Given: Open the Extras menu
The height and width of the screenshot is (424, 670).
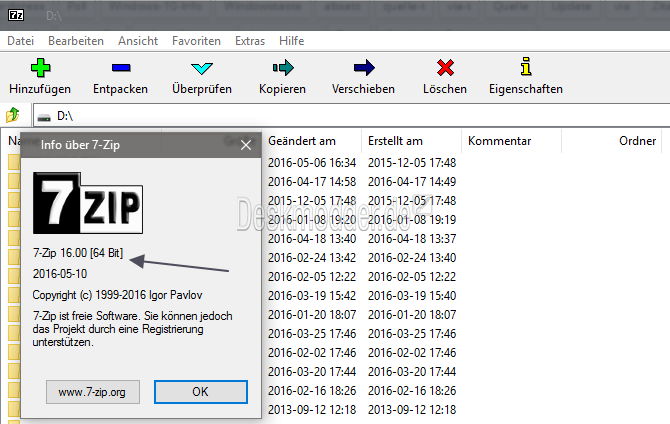Looking at the screenshot, I should [250, 41].
